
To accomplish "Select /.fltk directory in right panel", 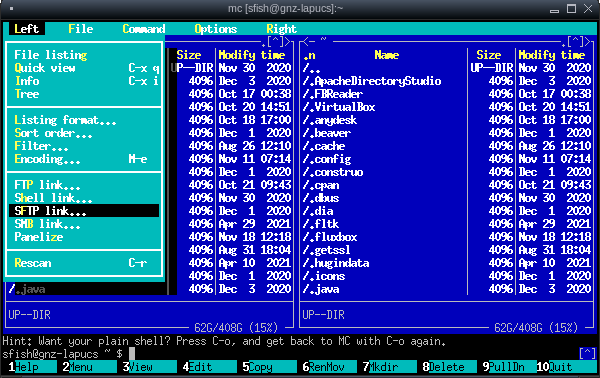I will 384,224.
